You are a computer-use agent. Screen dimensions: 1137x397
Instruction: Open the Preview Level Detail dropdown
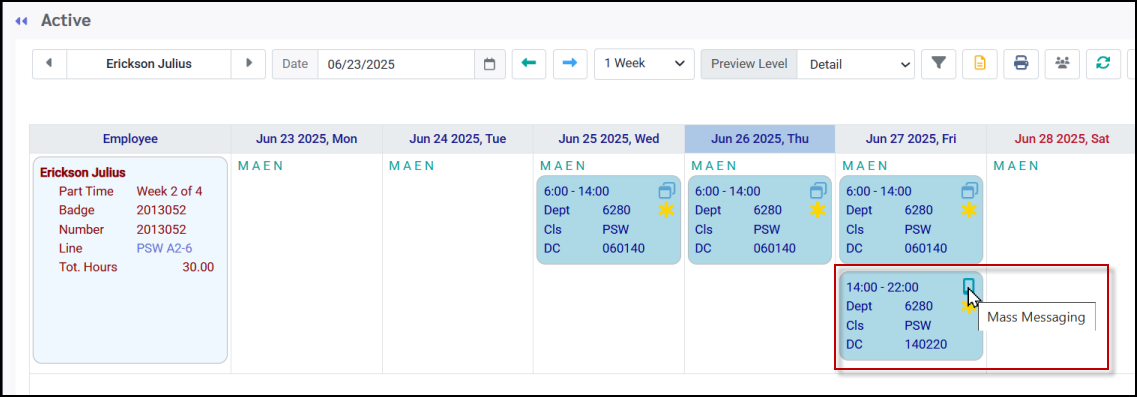(x=856, y=64)
